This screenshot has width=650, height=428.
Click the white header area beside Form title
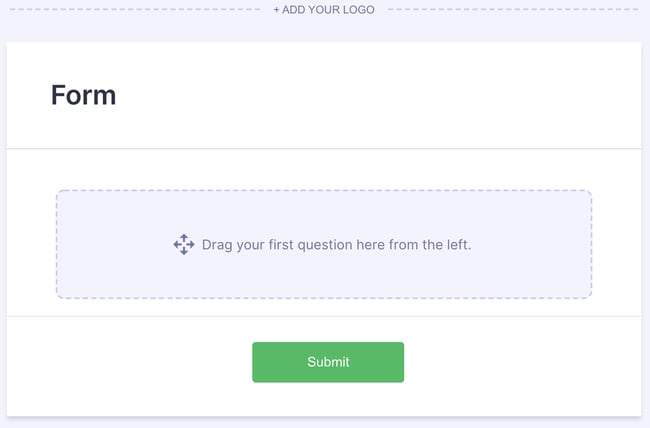coord(400,95)
